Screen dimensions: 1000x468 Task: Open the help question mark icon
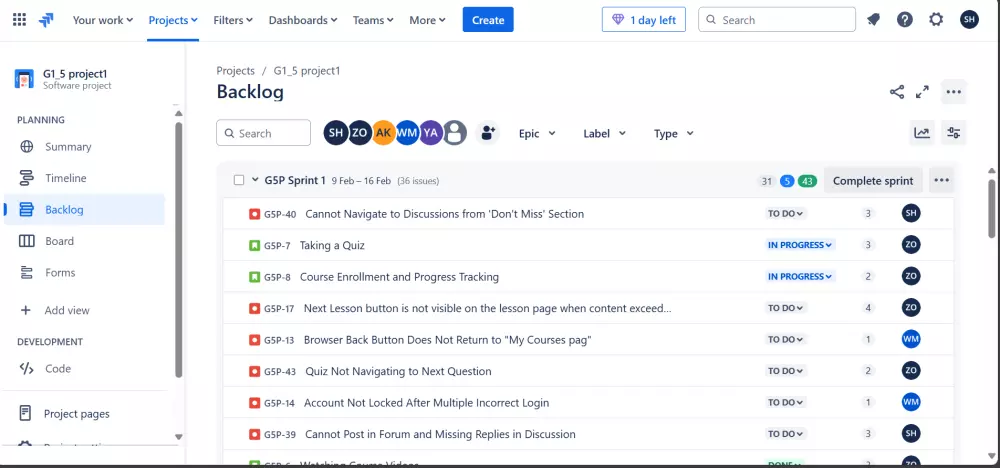pos(904,20)
